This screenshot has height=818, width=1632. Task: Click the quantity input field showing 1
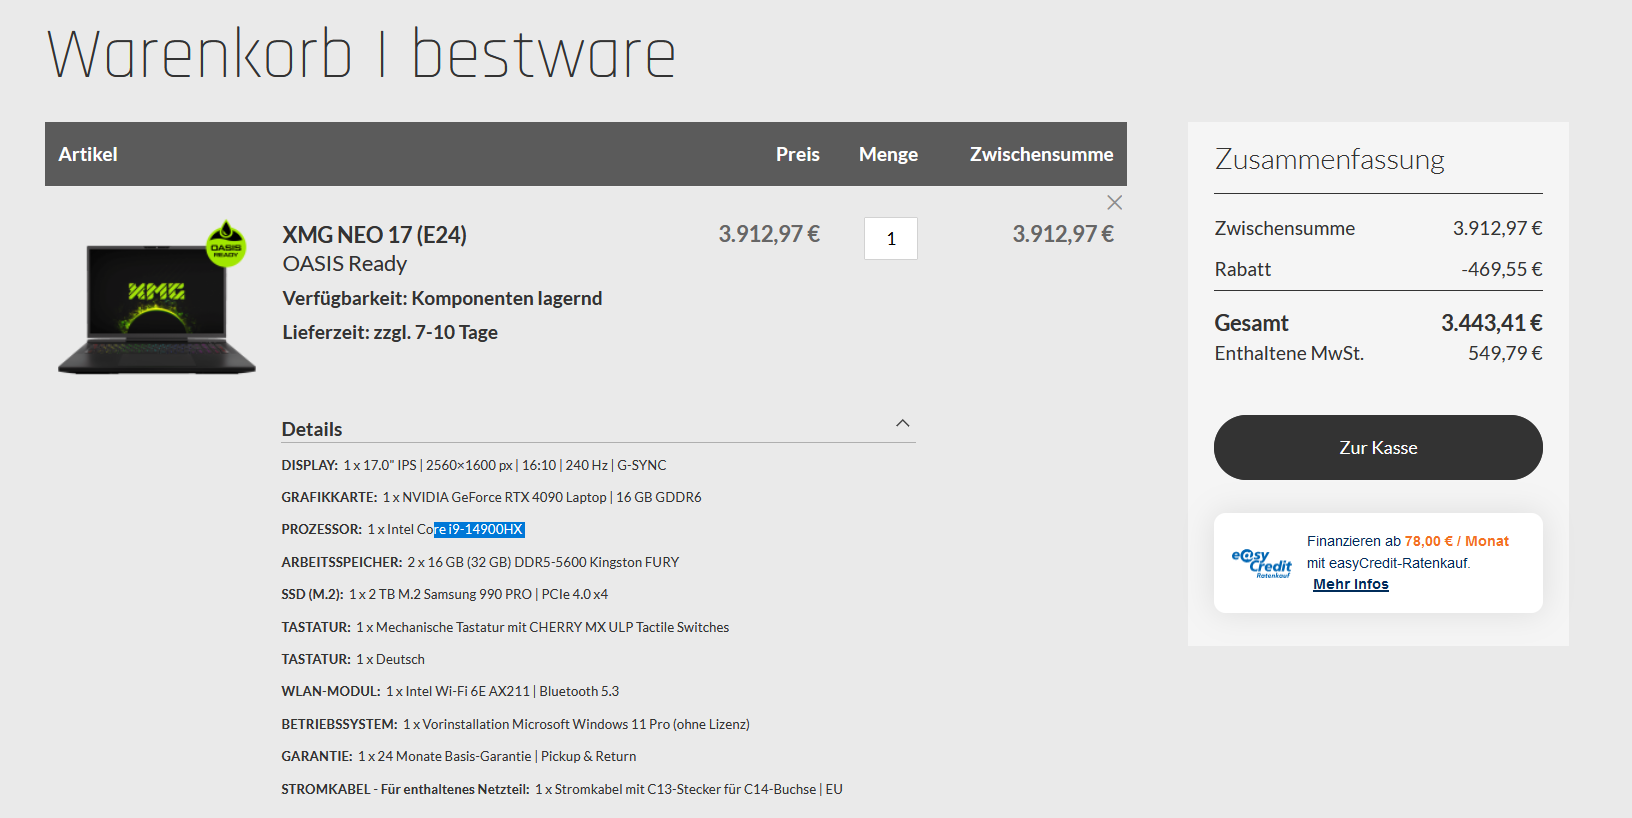click(890, 238)
